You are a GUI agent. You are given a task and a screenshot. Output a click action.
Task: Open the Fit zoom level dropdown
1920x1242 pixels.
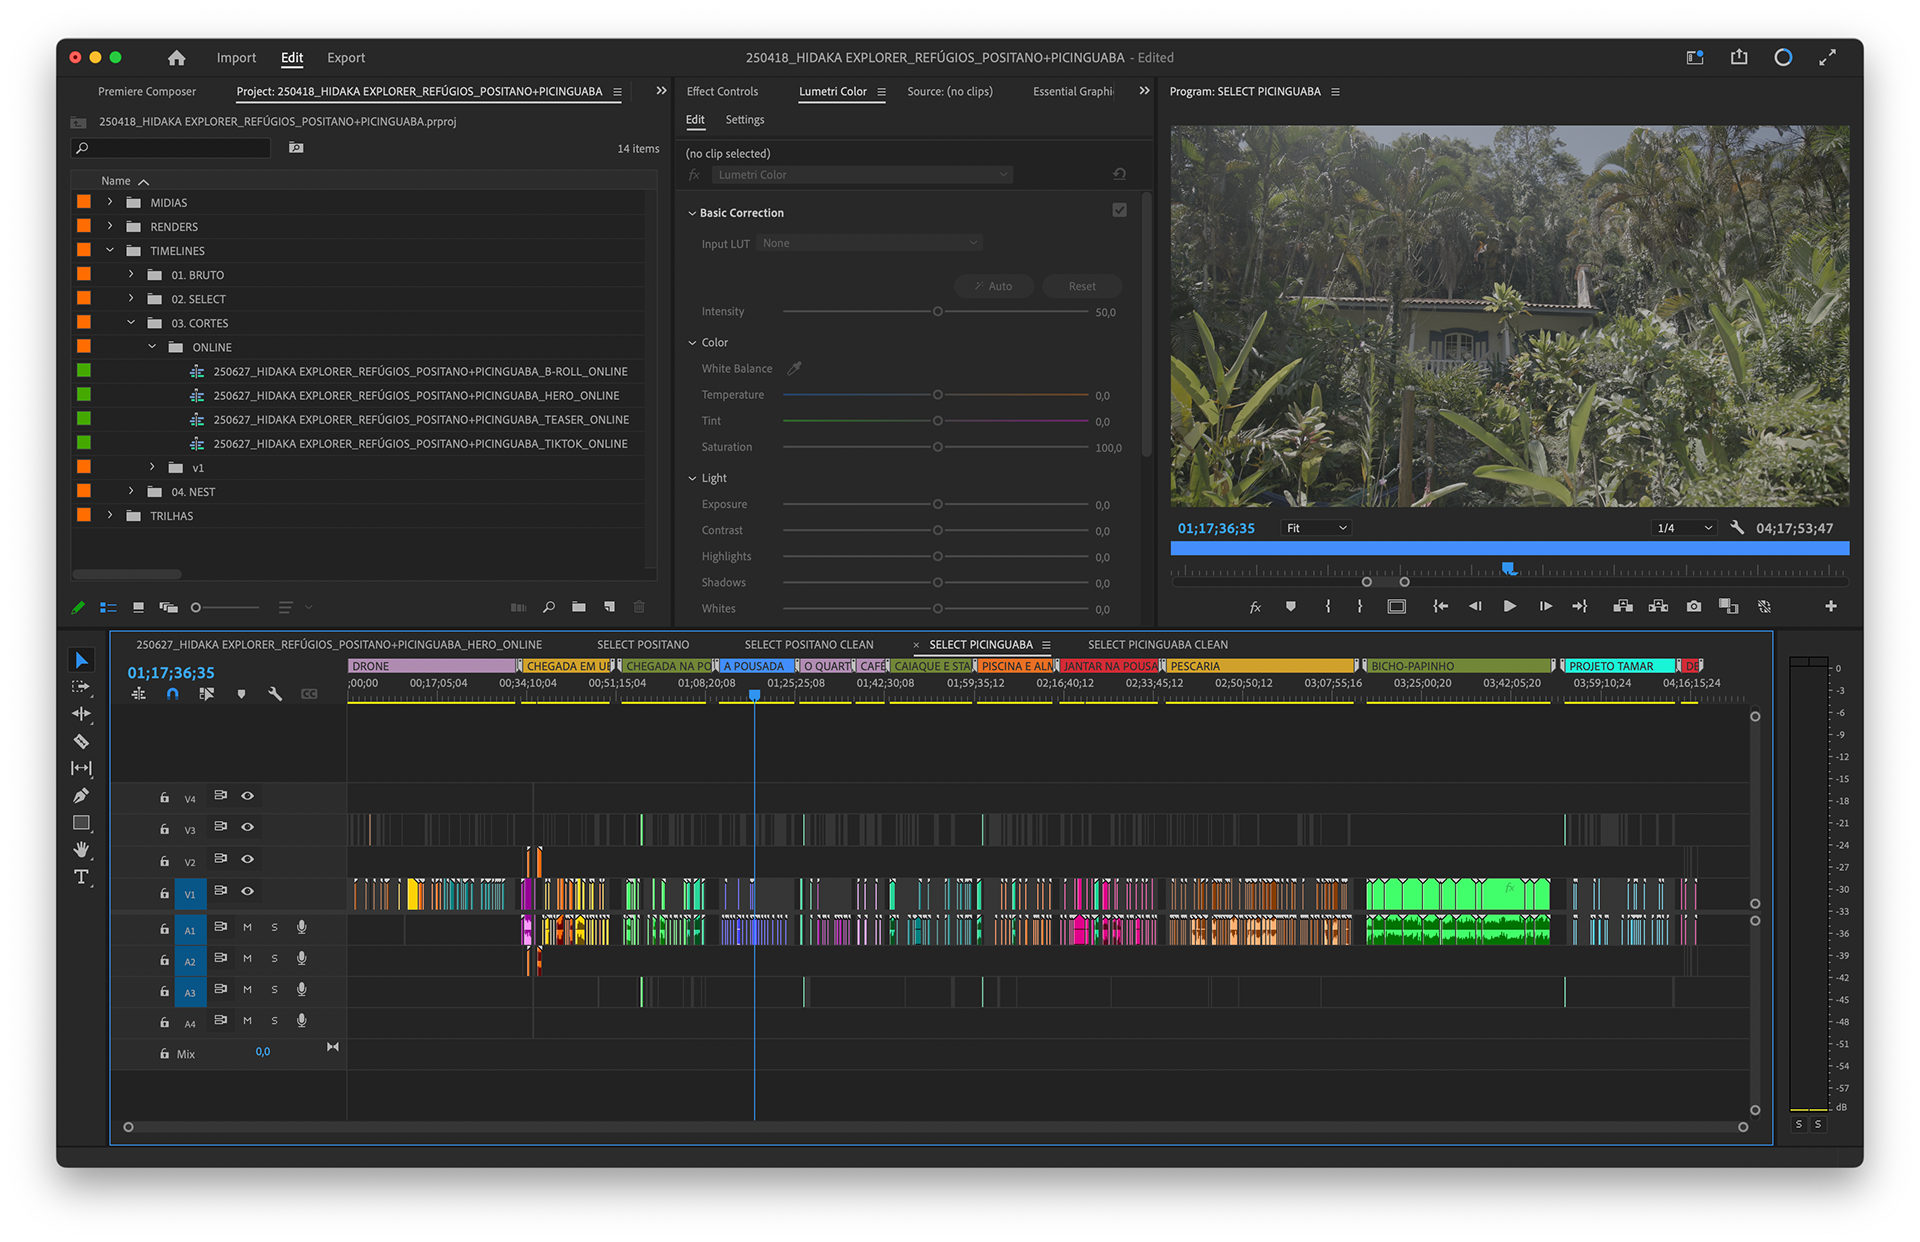coord(1316,528)
